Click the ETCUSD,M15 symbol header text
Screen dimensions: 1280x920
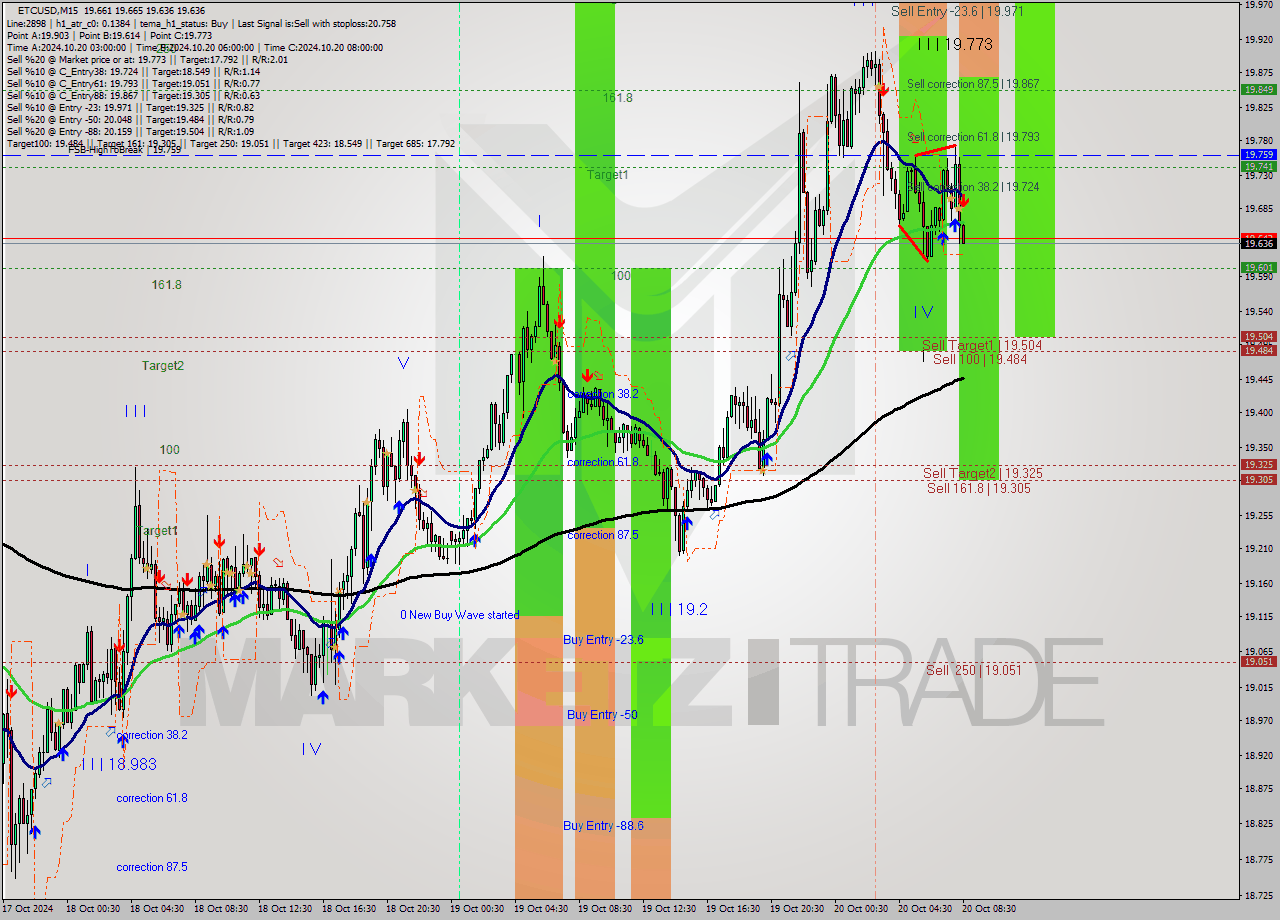click(48, 10)
